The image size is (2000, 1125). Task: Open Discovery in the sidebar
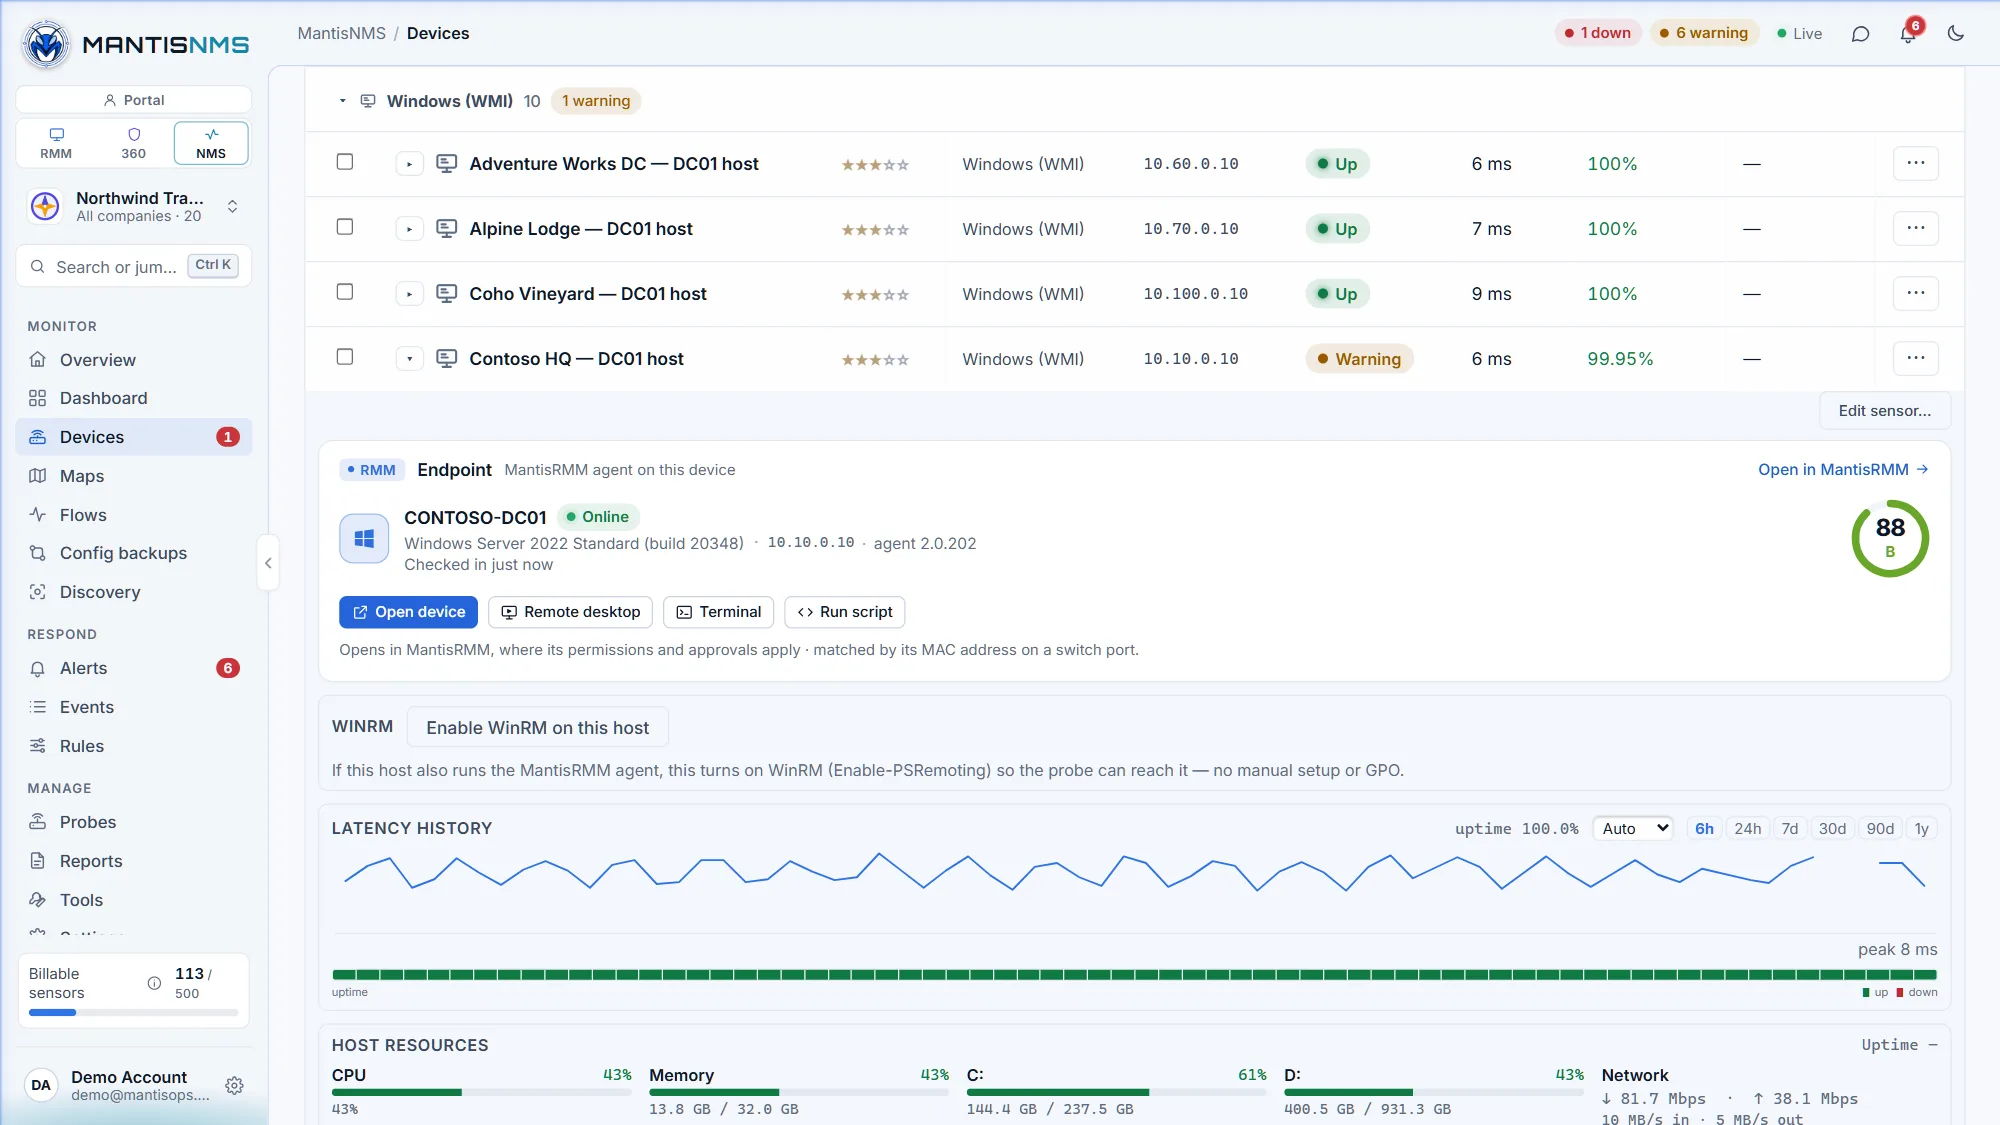point(133,592)
